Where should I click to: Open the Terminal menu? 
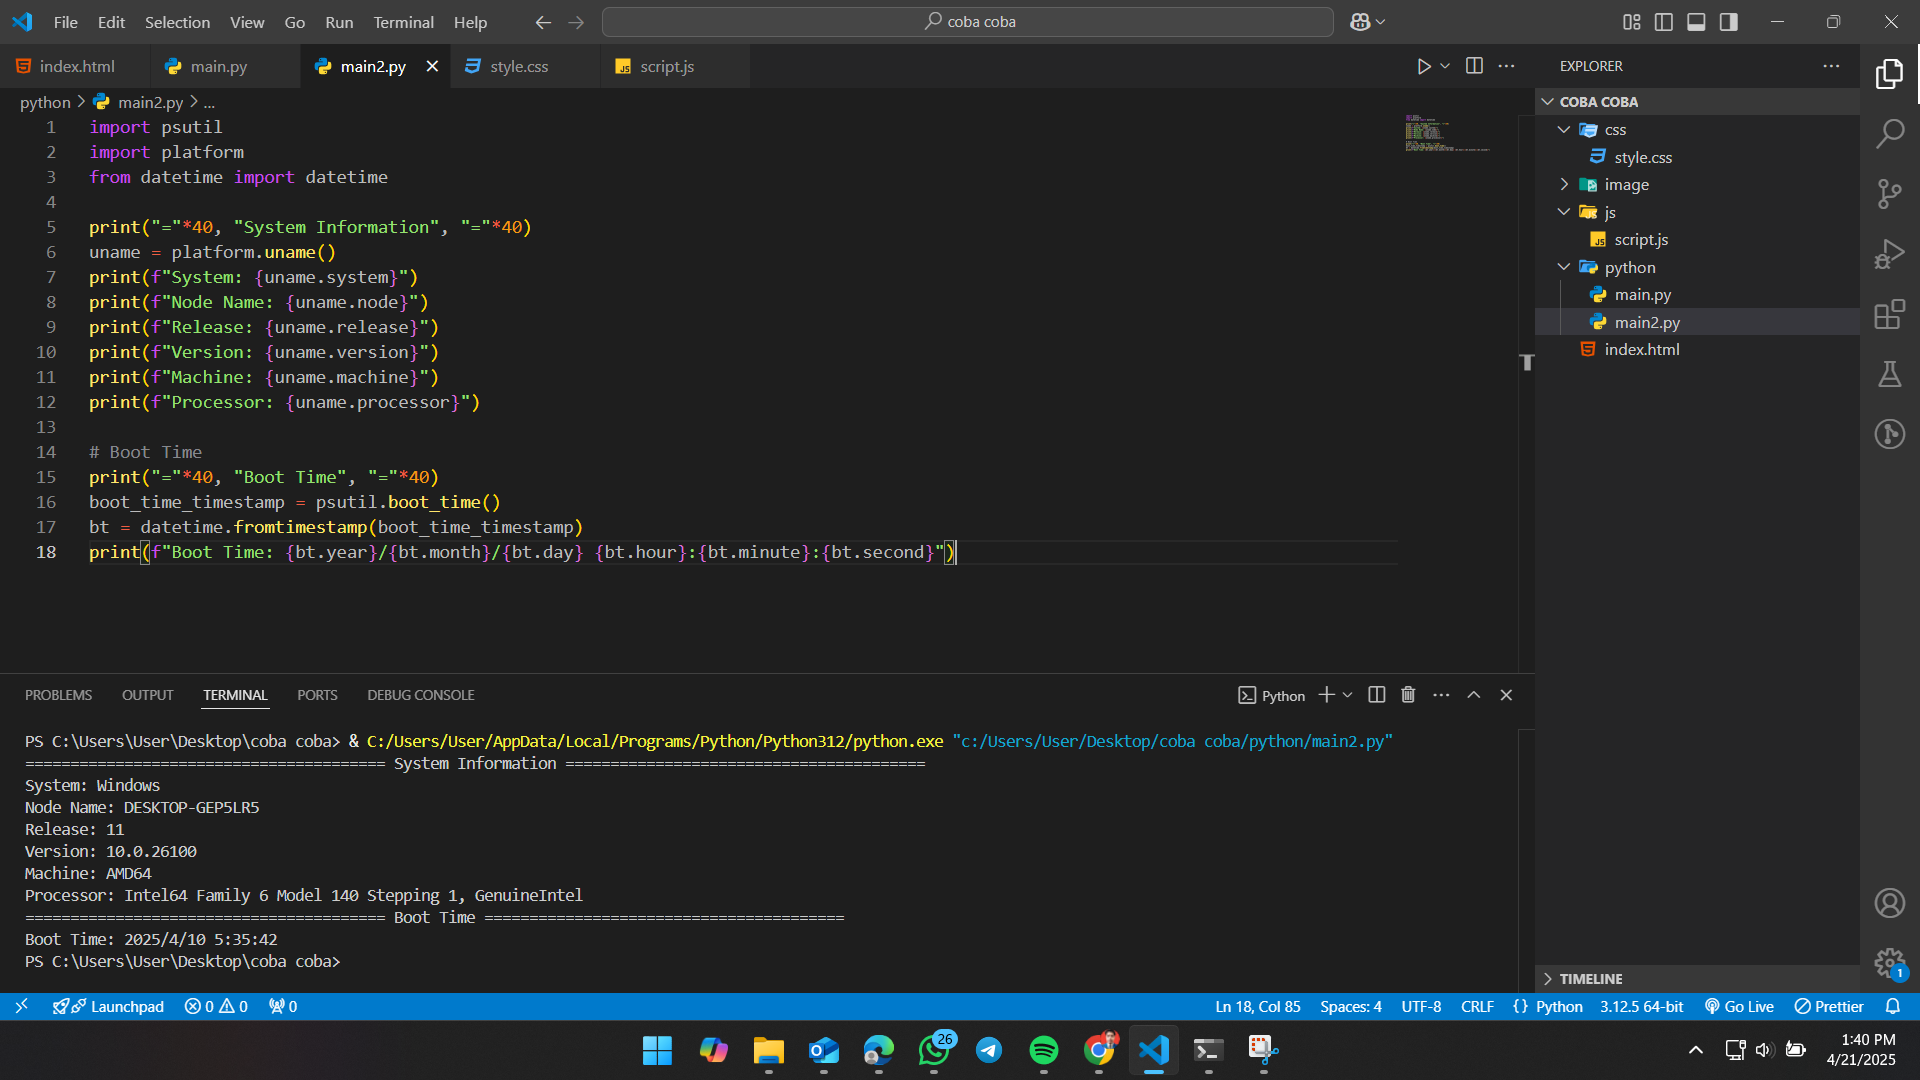(x=403, y=22)
